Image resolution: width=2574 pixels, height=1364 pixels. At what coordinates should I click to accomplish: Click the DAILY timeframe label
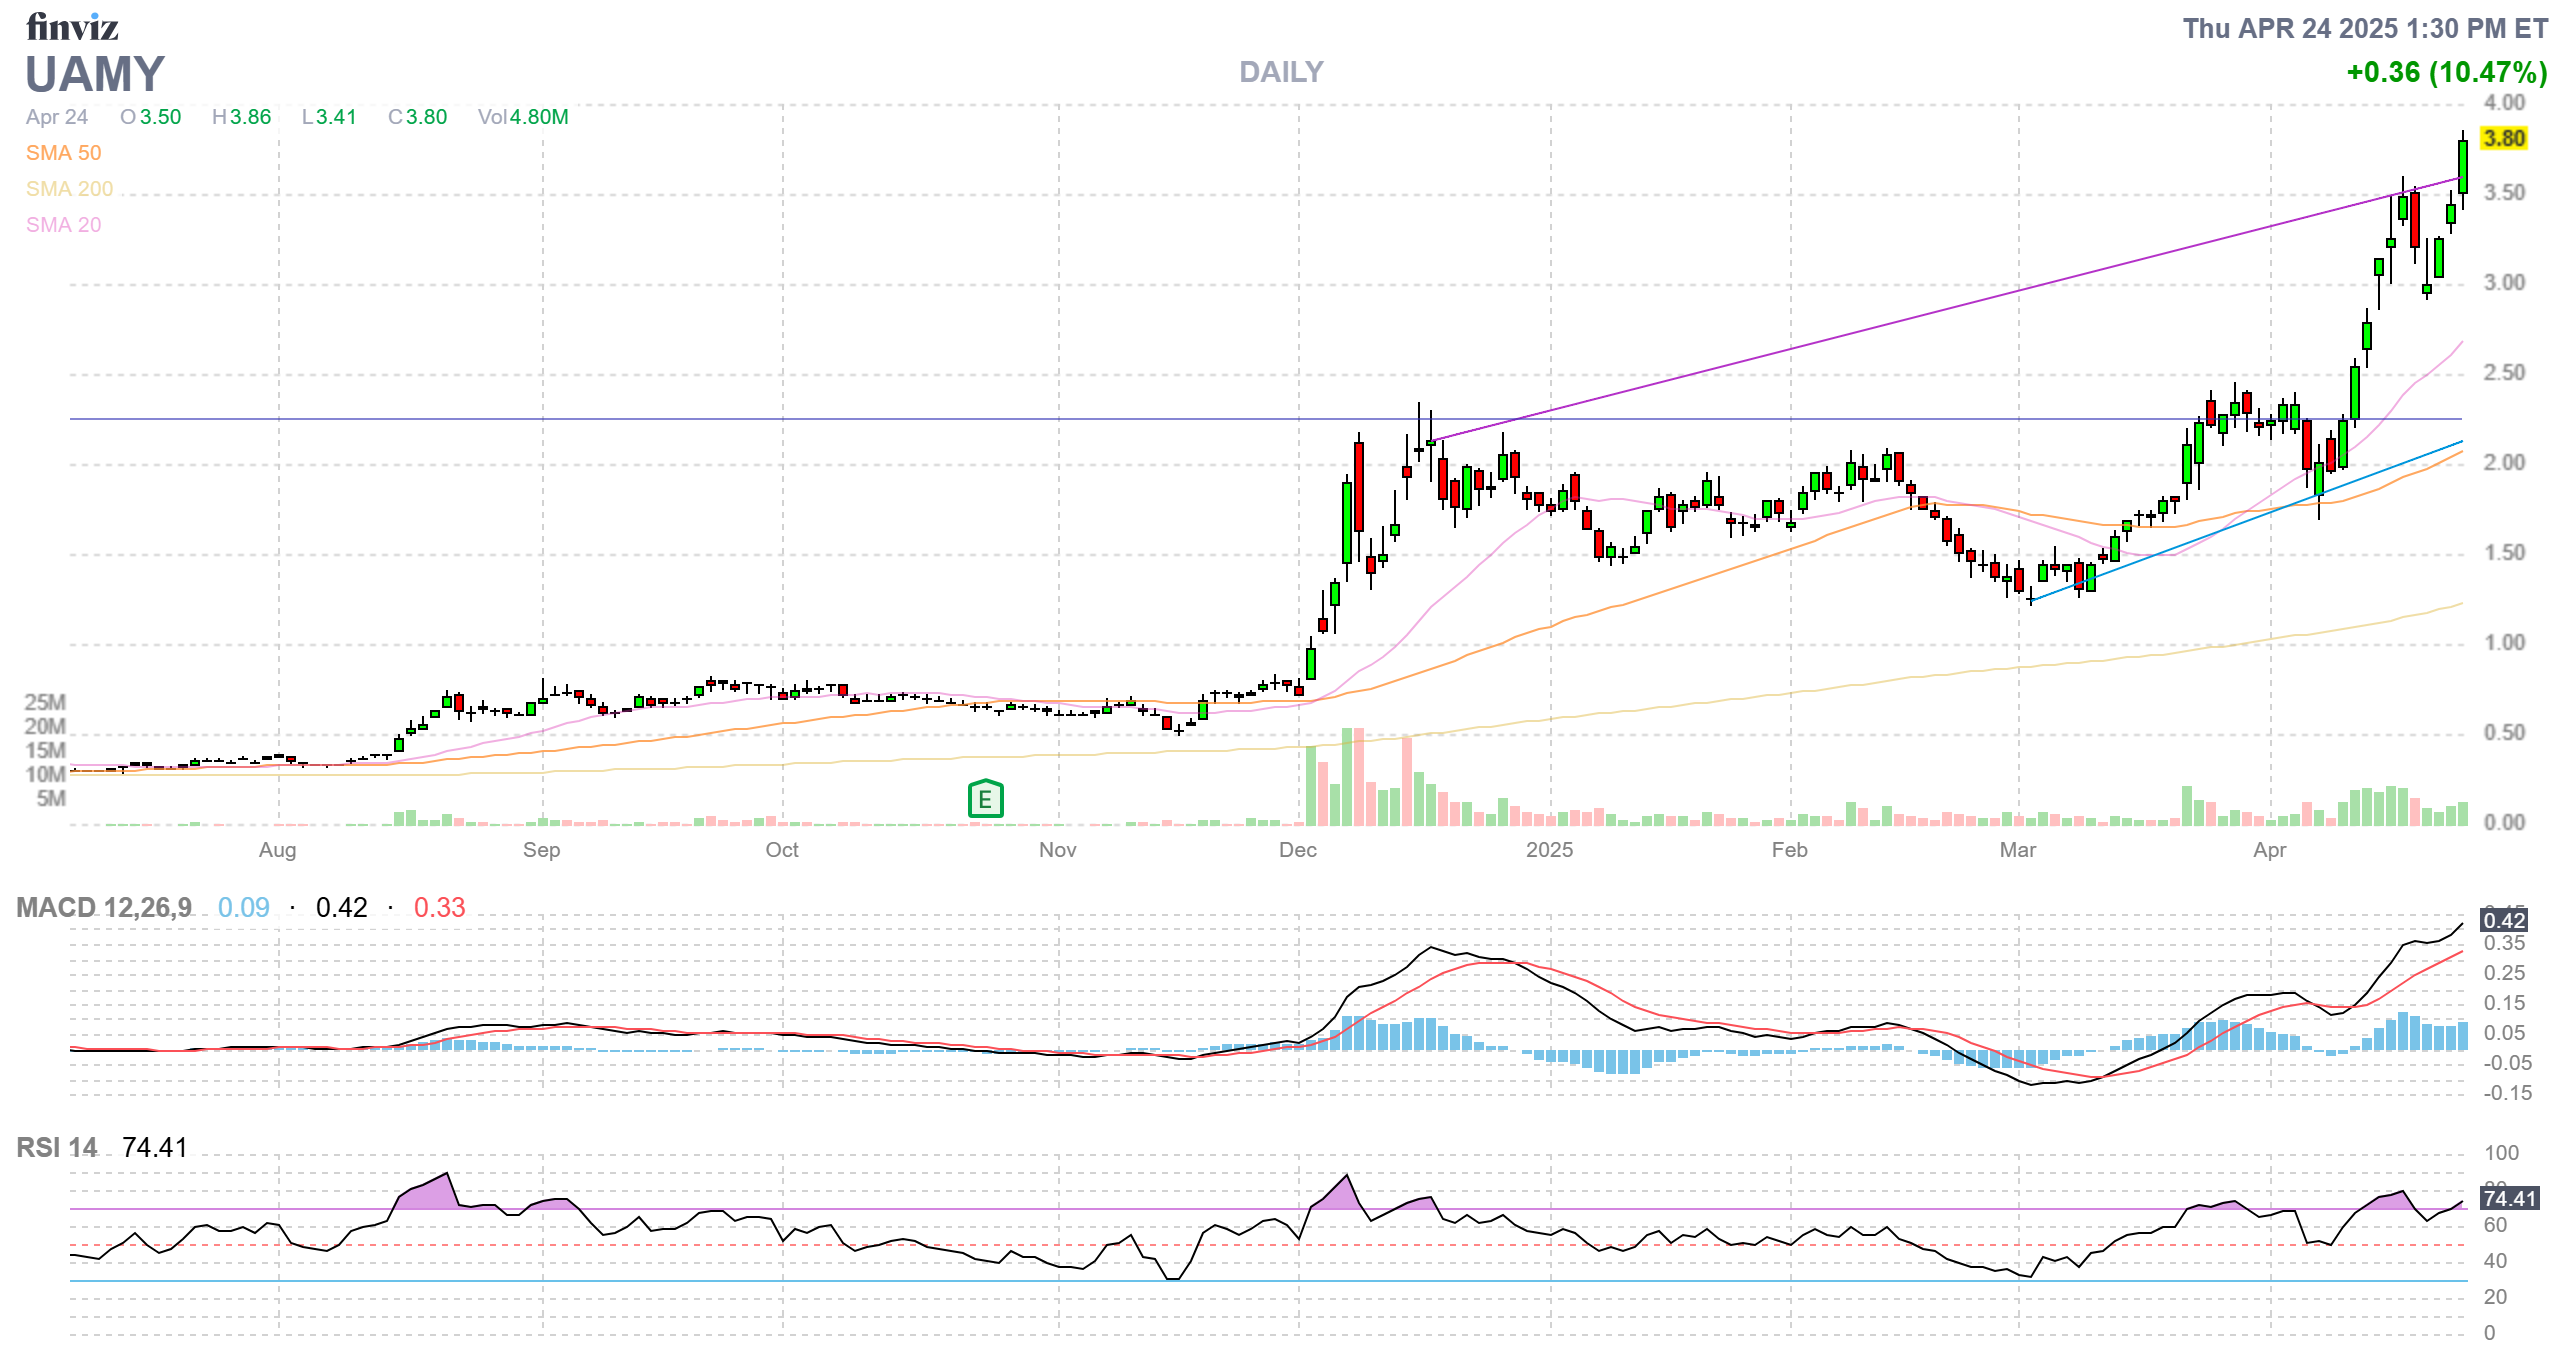1280,72
